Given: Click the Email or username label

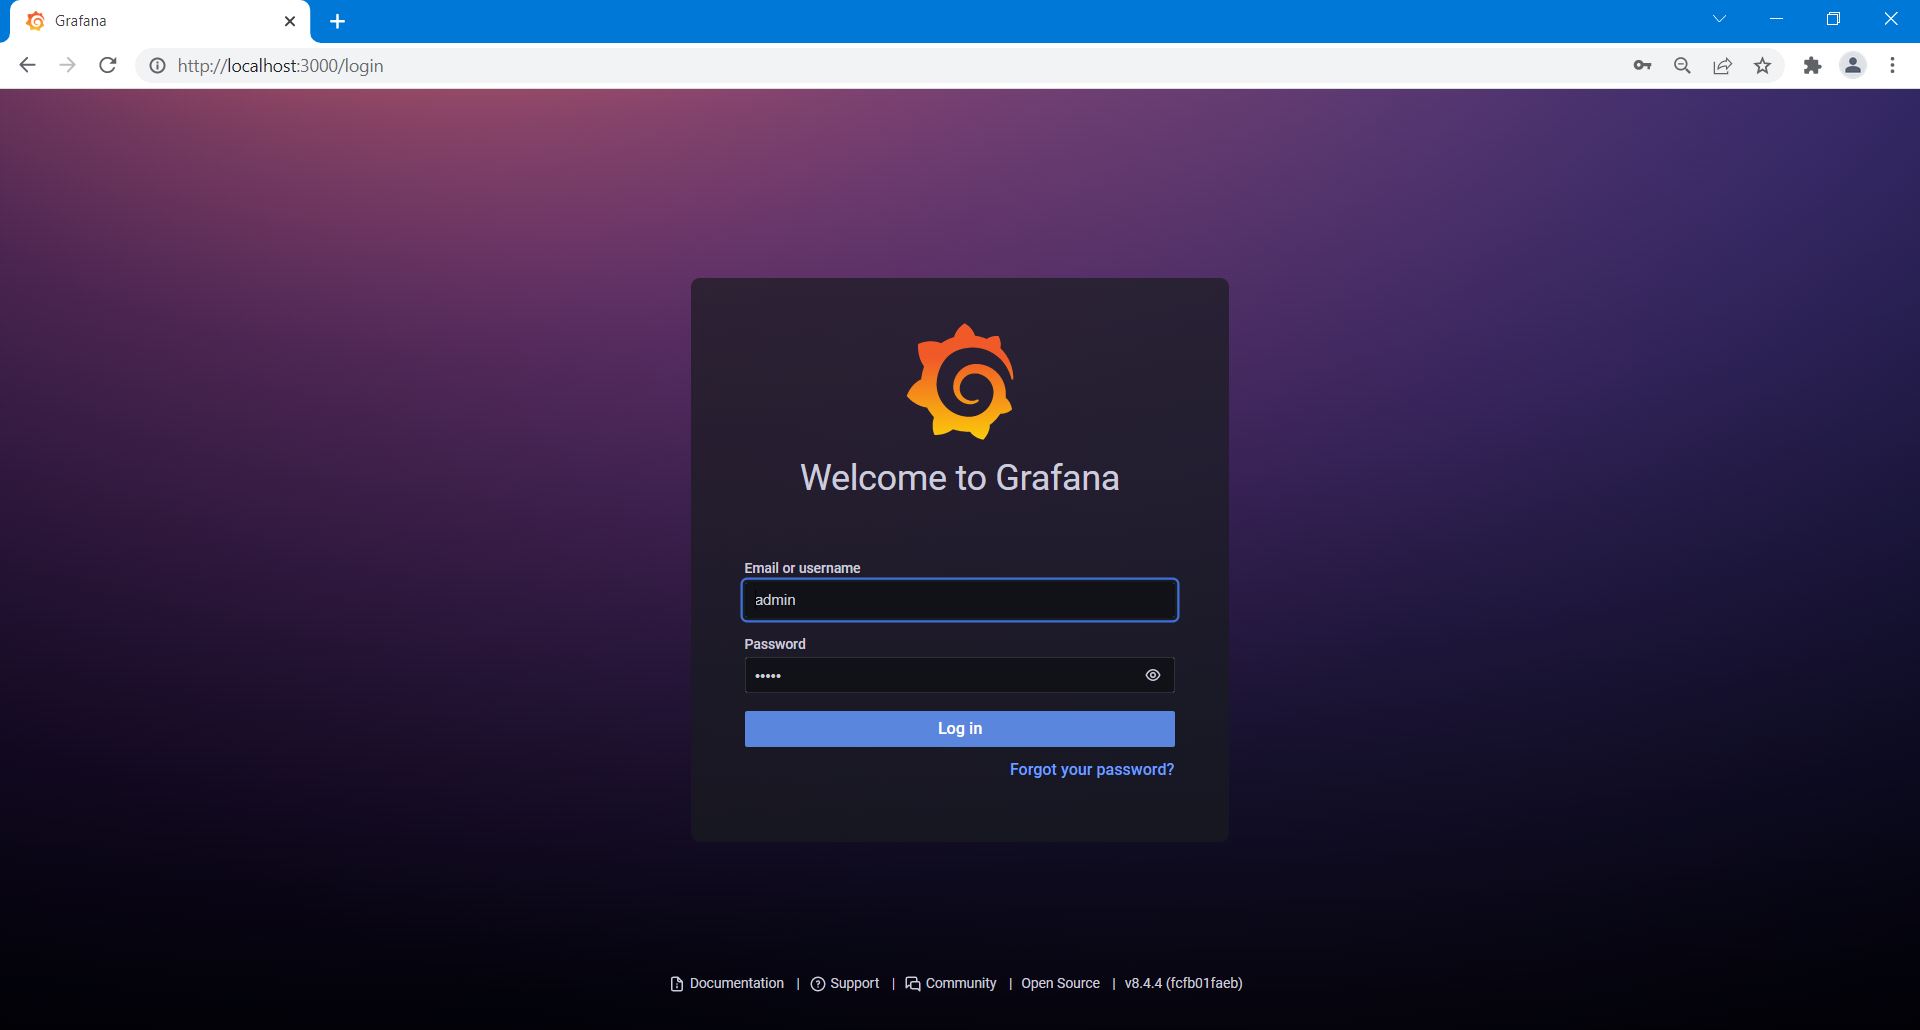Looking at the screenshot, I should 802,568.
